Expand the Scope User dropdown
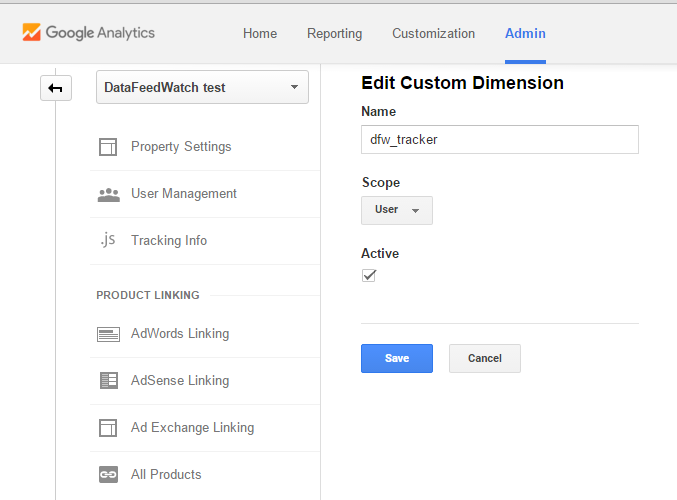This screenshot has height=500, width=677. pyautogui.click(x=397, y=210)
